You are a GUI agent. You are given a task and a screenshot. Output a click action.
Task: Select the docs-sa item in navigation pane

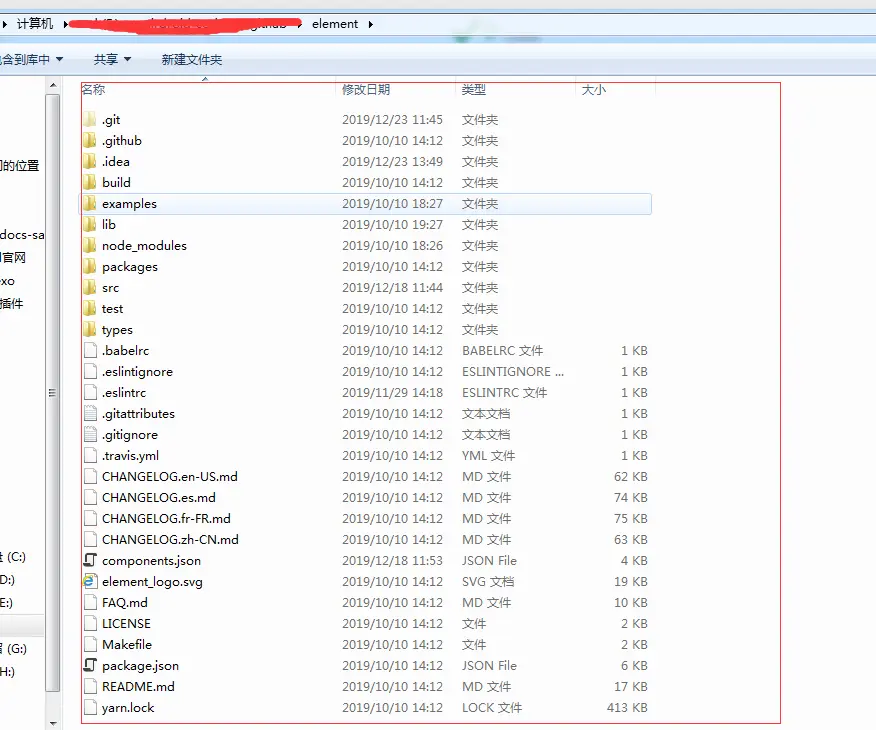(22, 235)
